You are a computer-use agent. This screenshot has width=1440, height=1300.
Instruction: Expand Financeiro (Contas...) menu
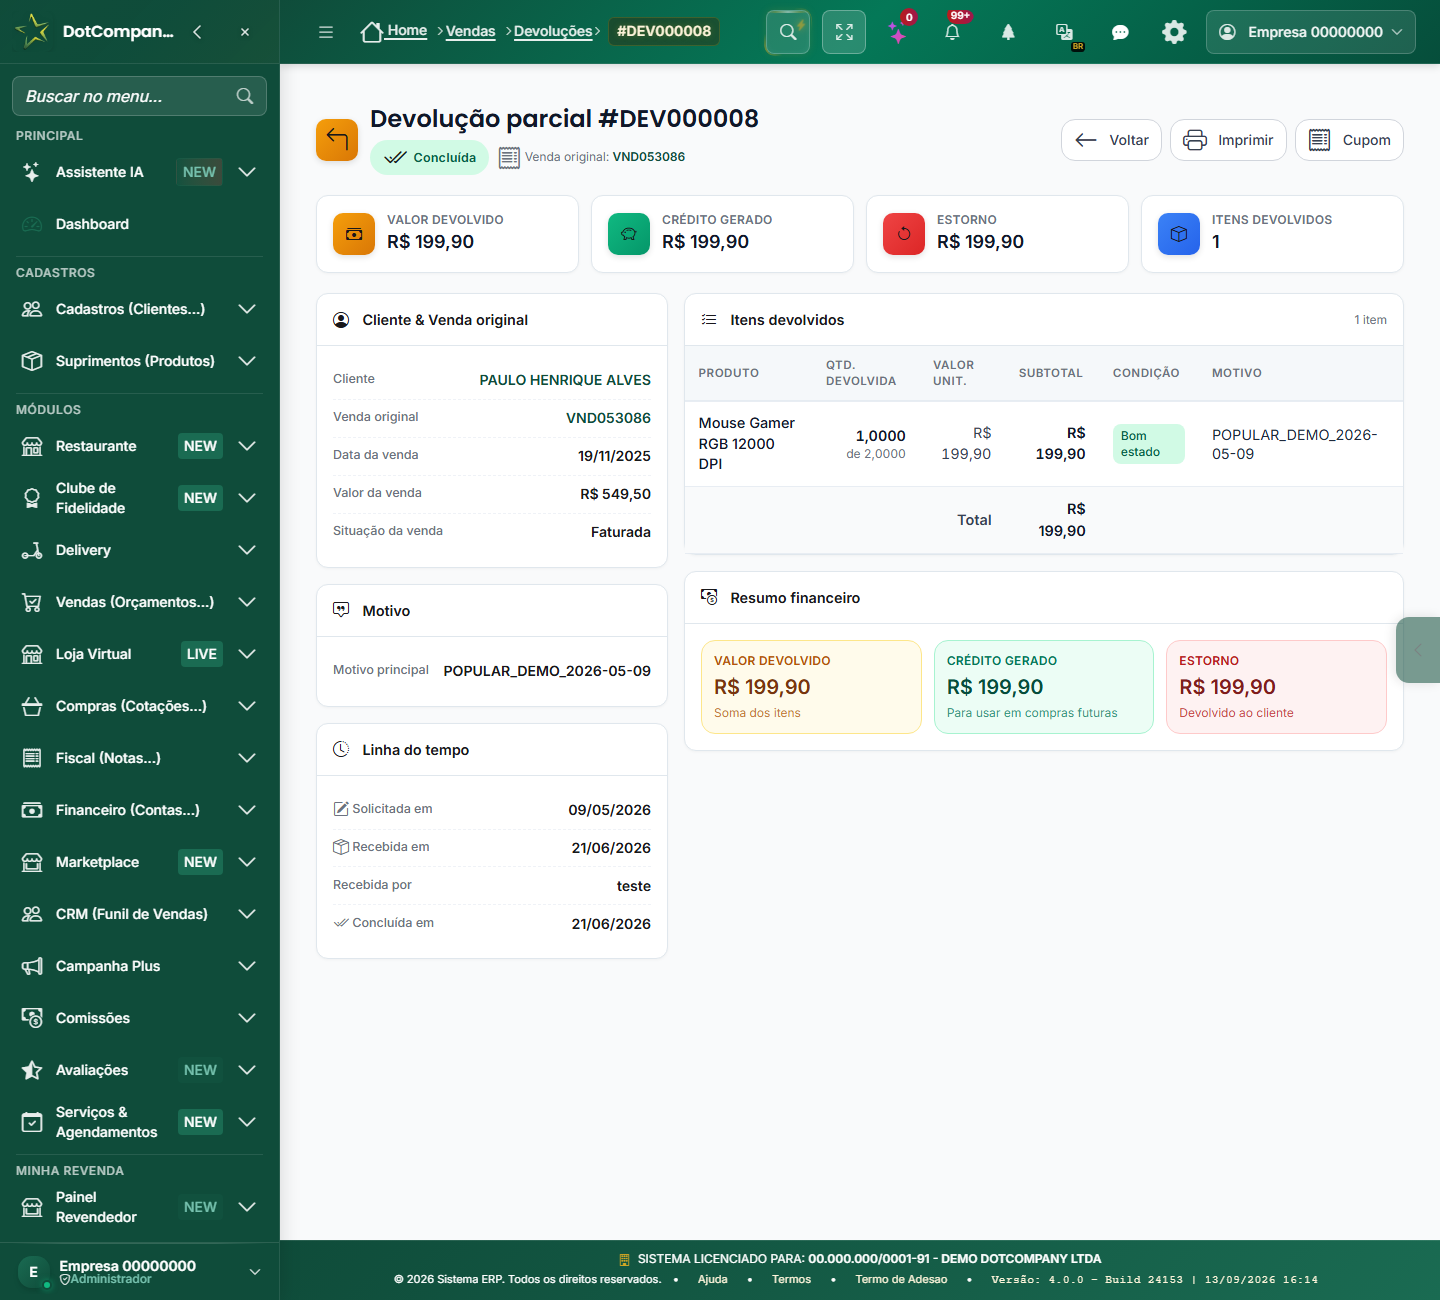[247, 810]
